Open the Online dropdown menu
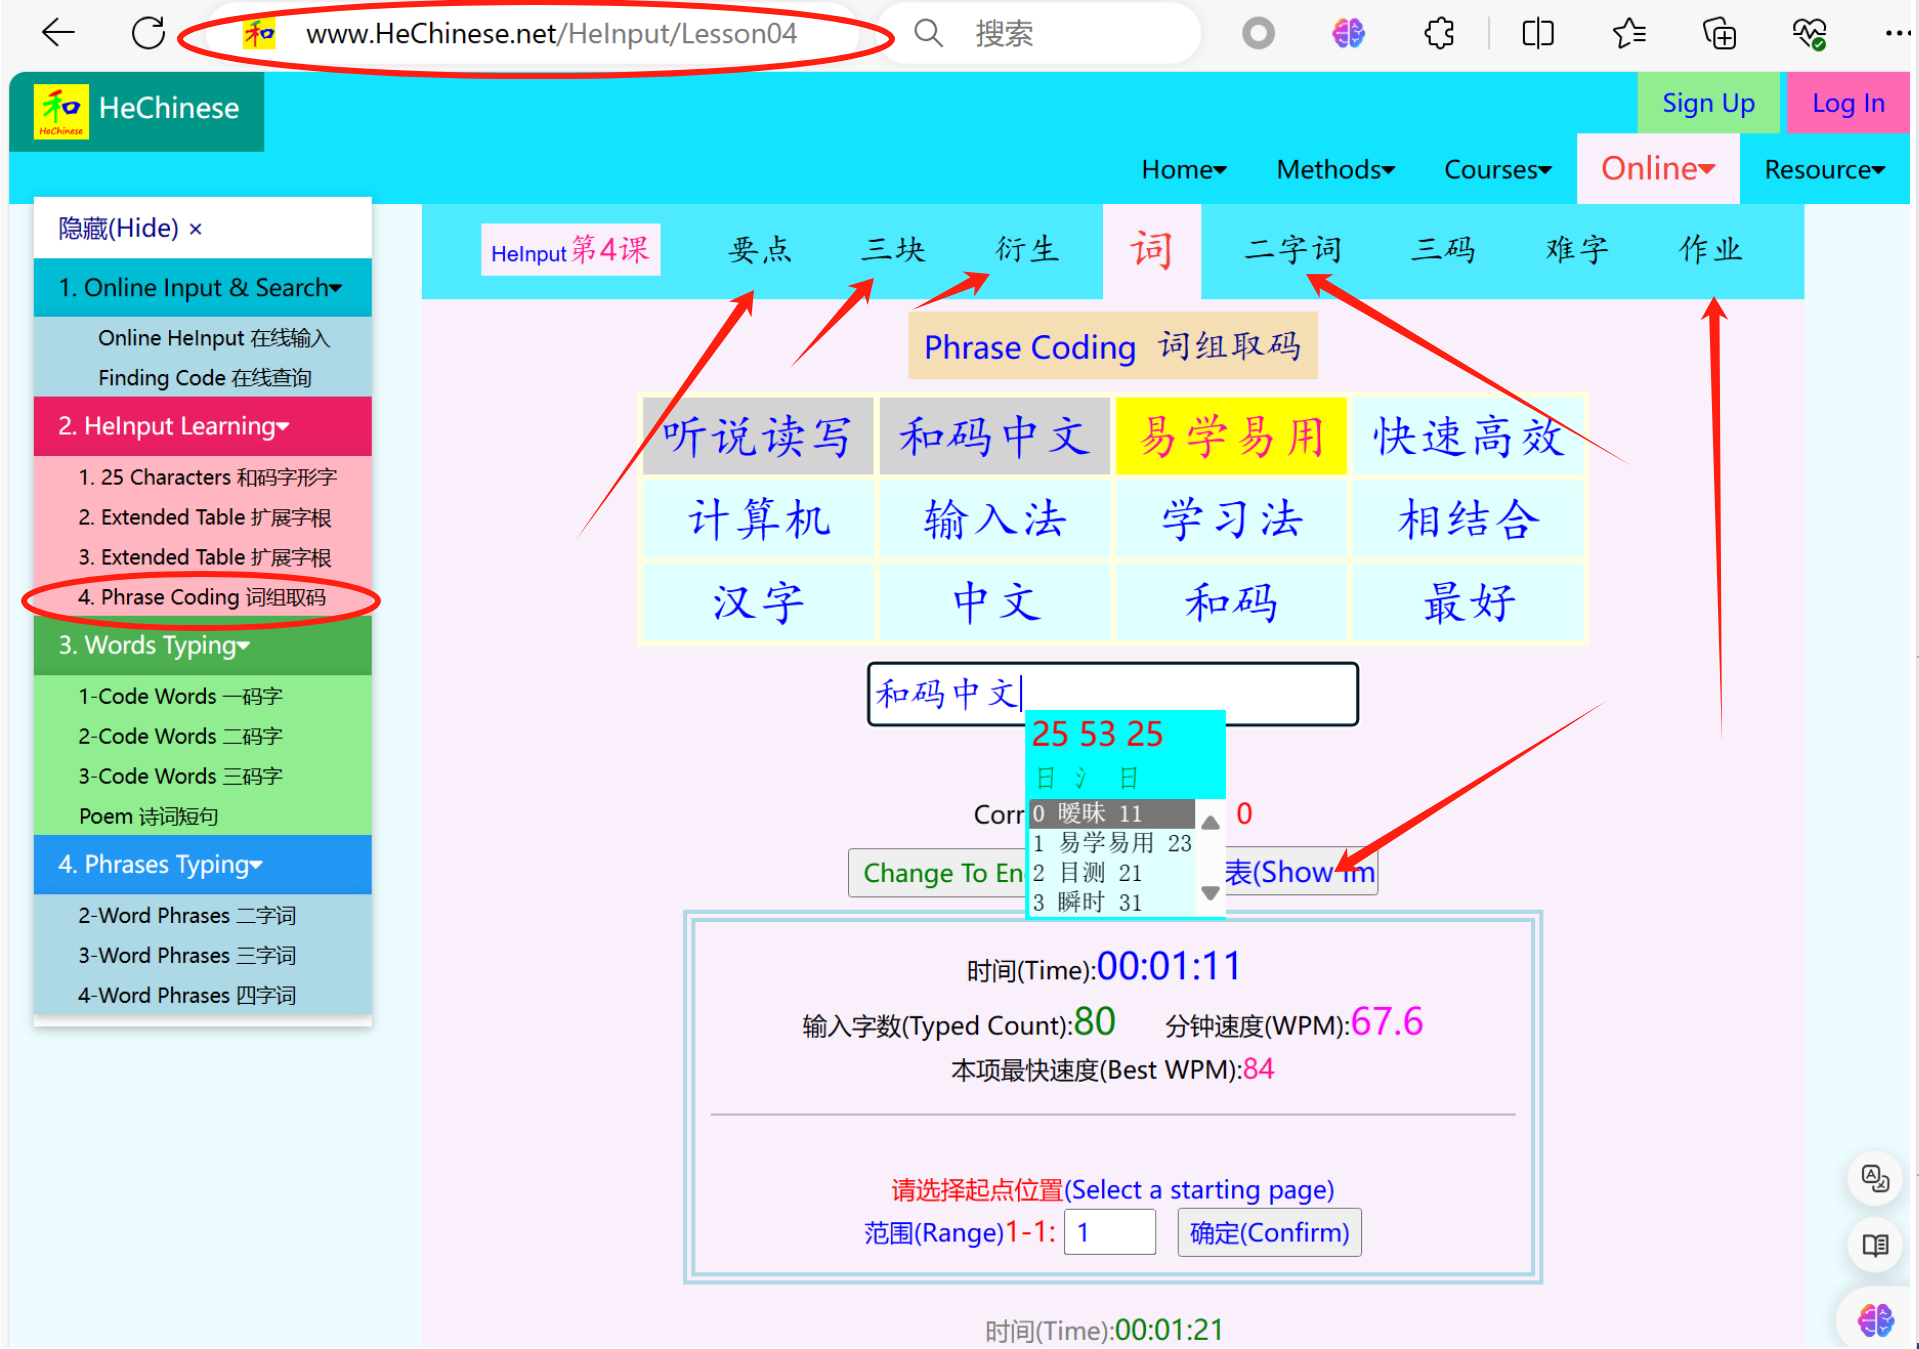This screenshot has width=1919, height=1349. point(1658,169)
